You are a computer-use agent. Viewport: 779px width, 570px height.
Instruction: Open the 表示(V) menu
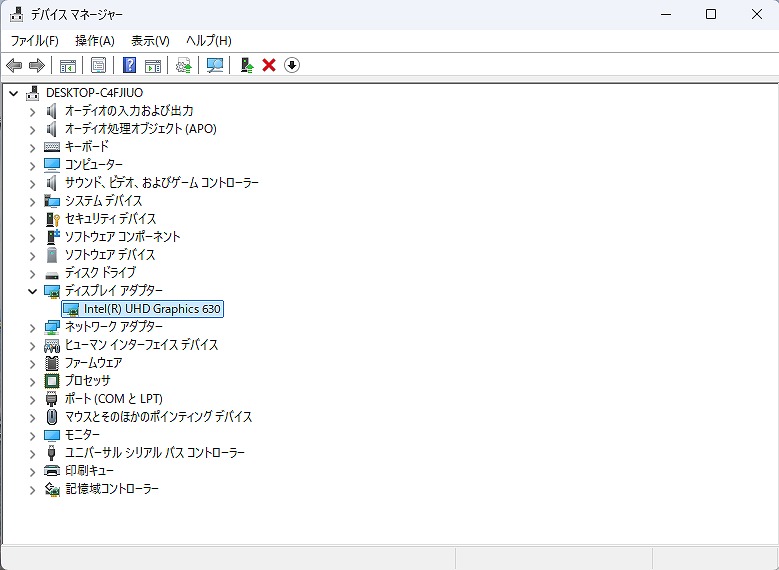point(150,40)
